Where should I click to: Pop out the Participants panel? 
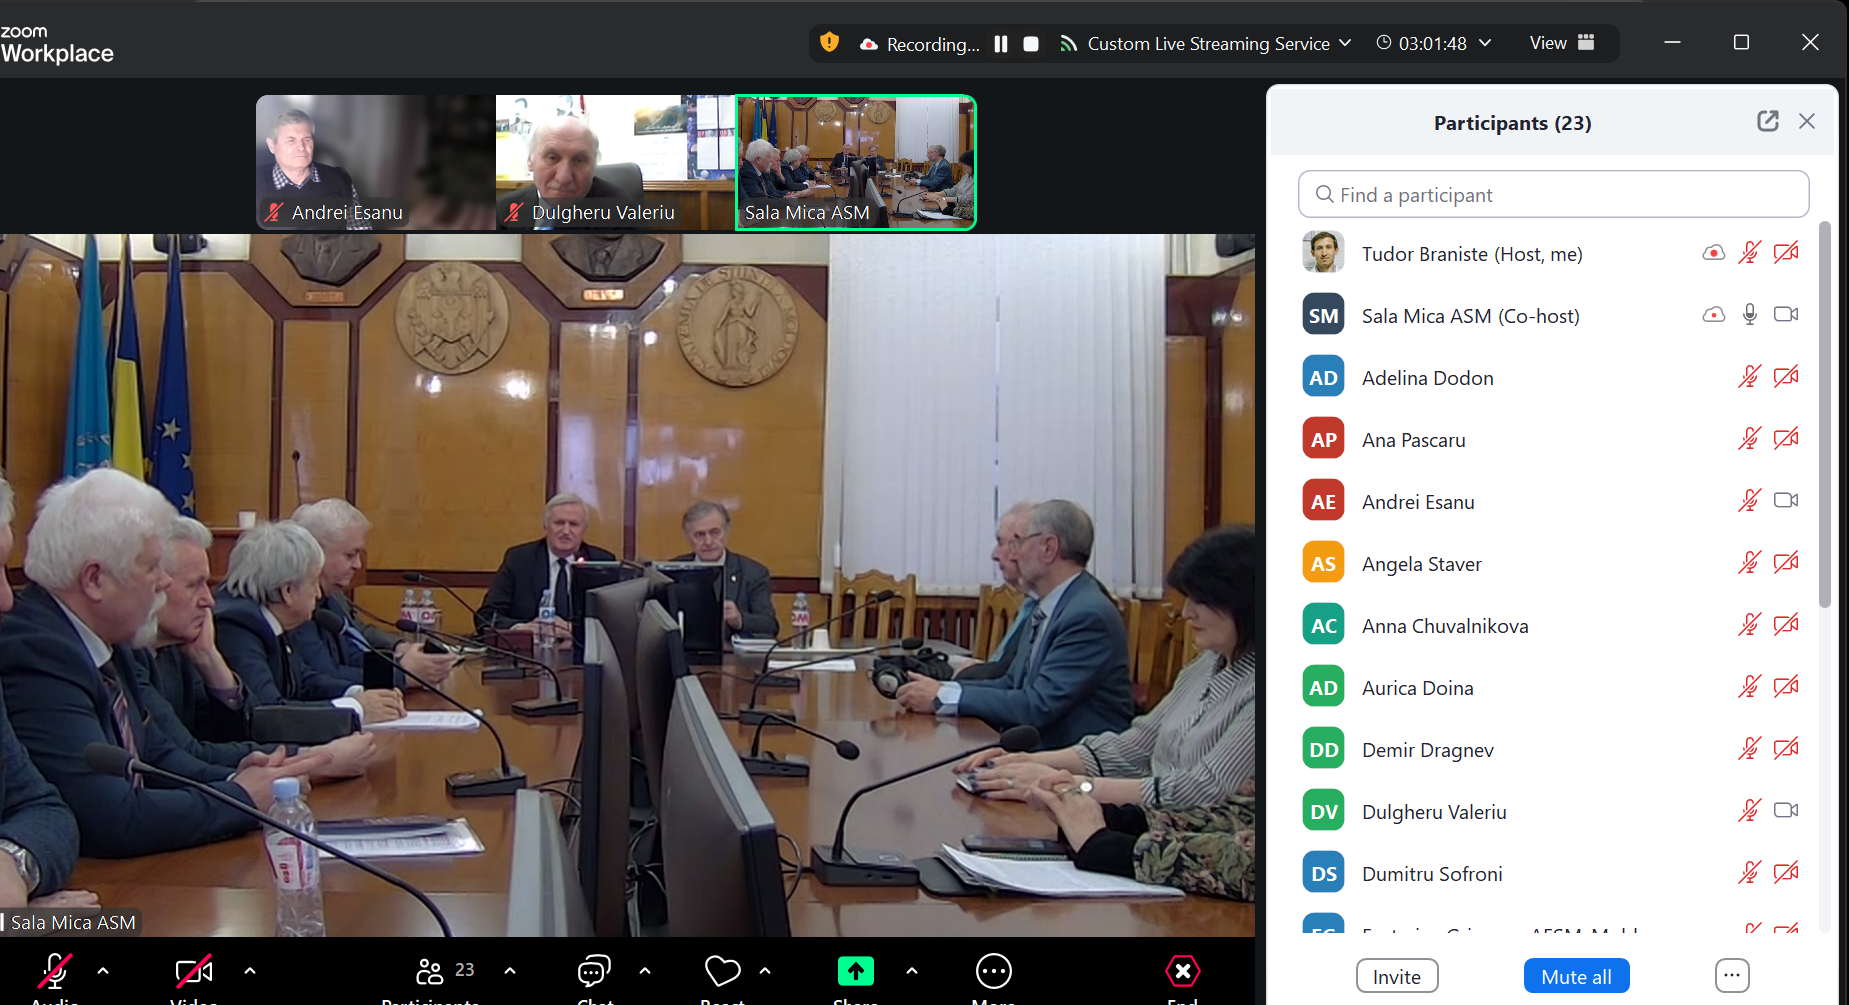[1767, 121]
